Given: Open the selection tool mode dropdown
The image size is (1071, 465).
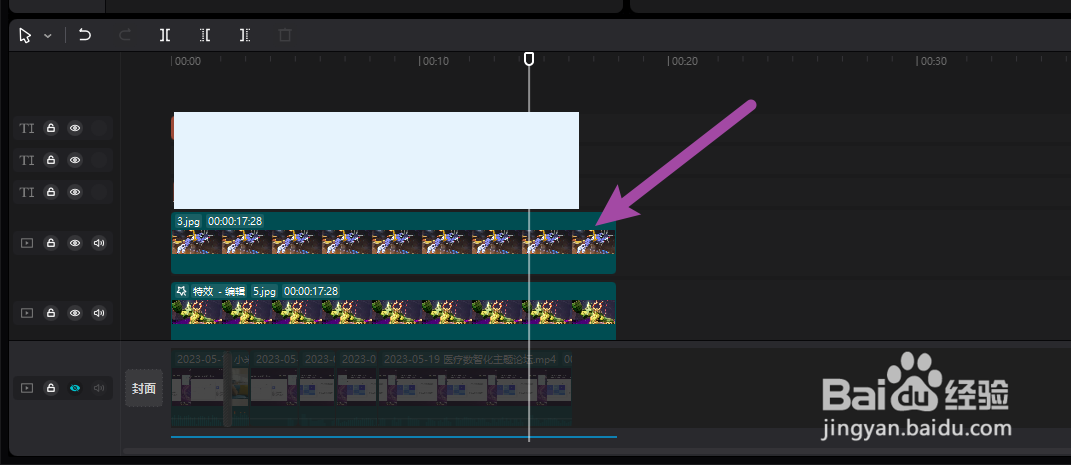Looking at the screenshot, I should 48,36.
